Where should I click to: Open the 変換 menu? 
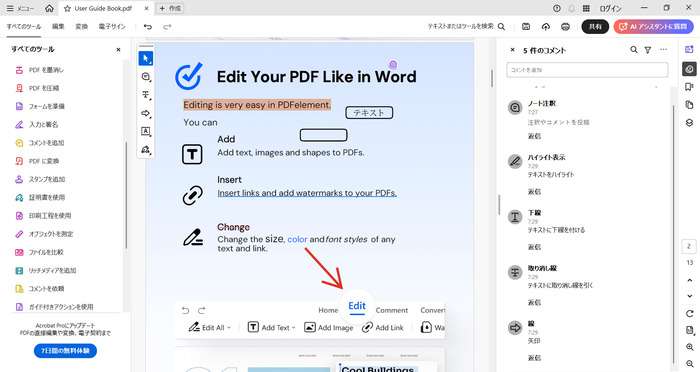pos(82,27)
